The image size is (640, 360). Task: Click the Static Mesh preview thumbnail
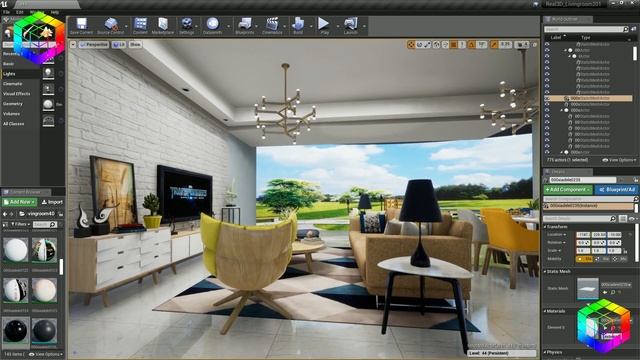point(587,288)
